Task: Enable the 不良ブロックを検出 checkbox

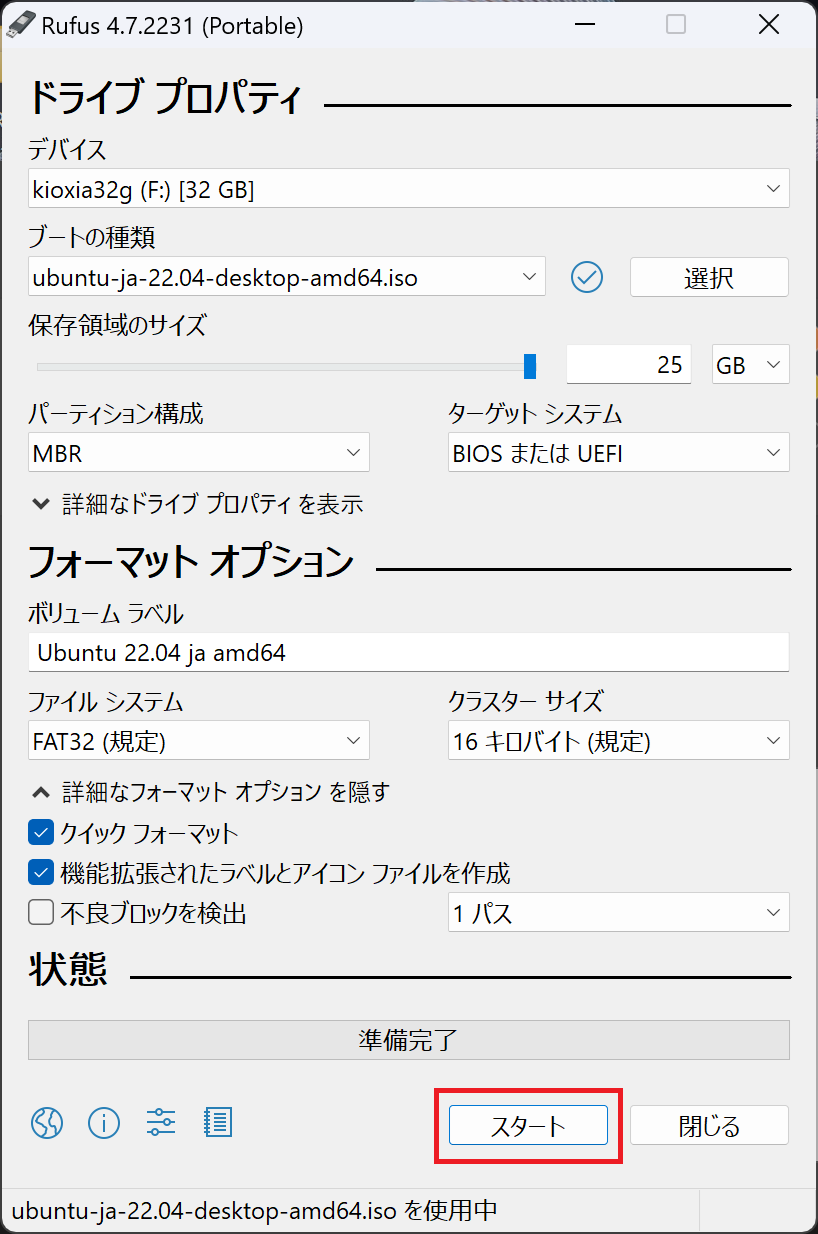Action: [x=41, y=913]
